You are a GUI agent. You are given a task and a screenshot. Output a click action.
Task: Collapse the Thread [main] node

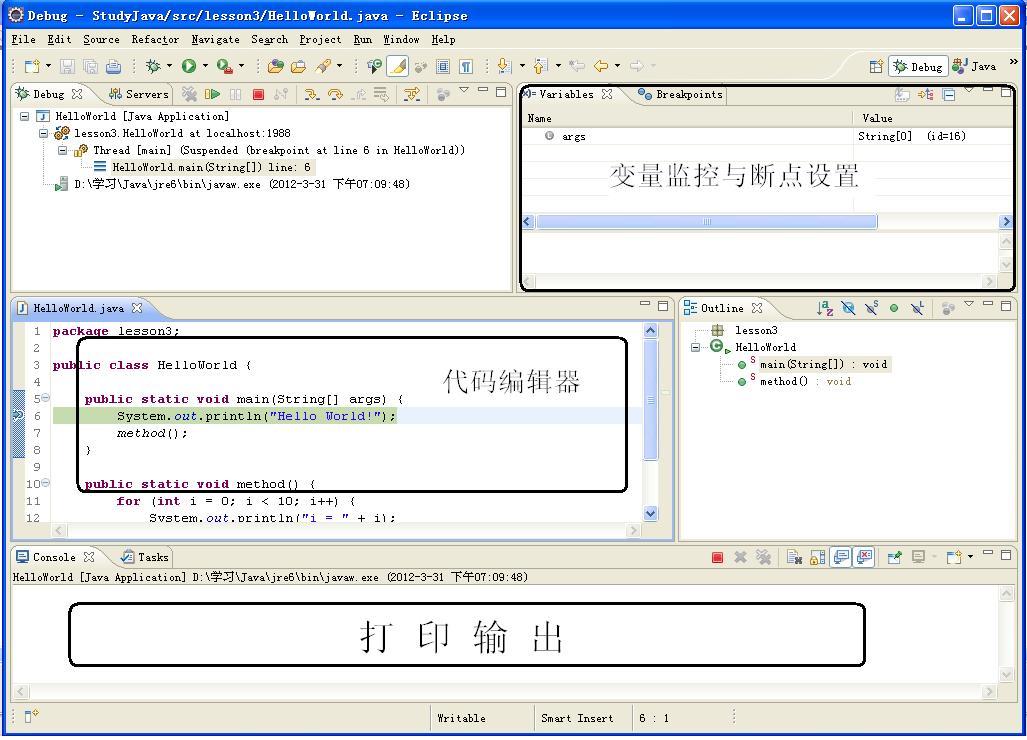(x=63, y=151)
